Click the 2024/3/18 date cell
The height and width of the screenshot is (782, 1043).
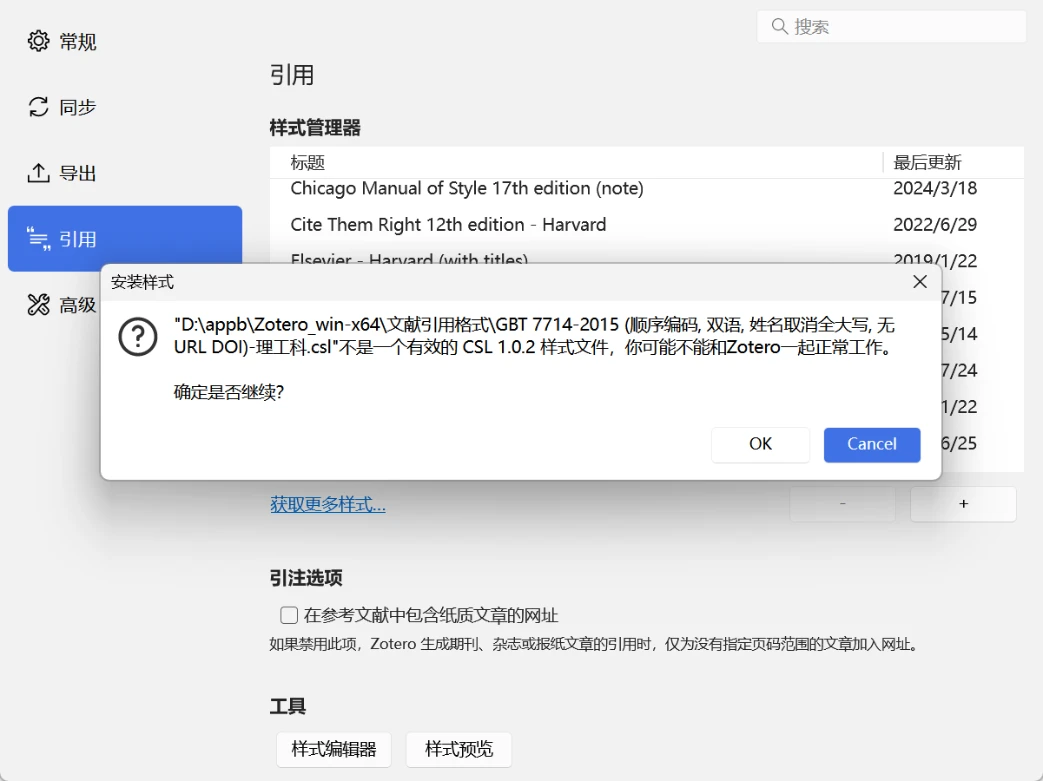pos(935,189)
